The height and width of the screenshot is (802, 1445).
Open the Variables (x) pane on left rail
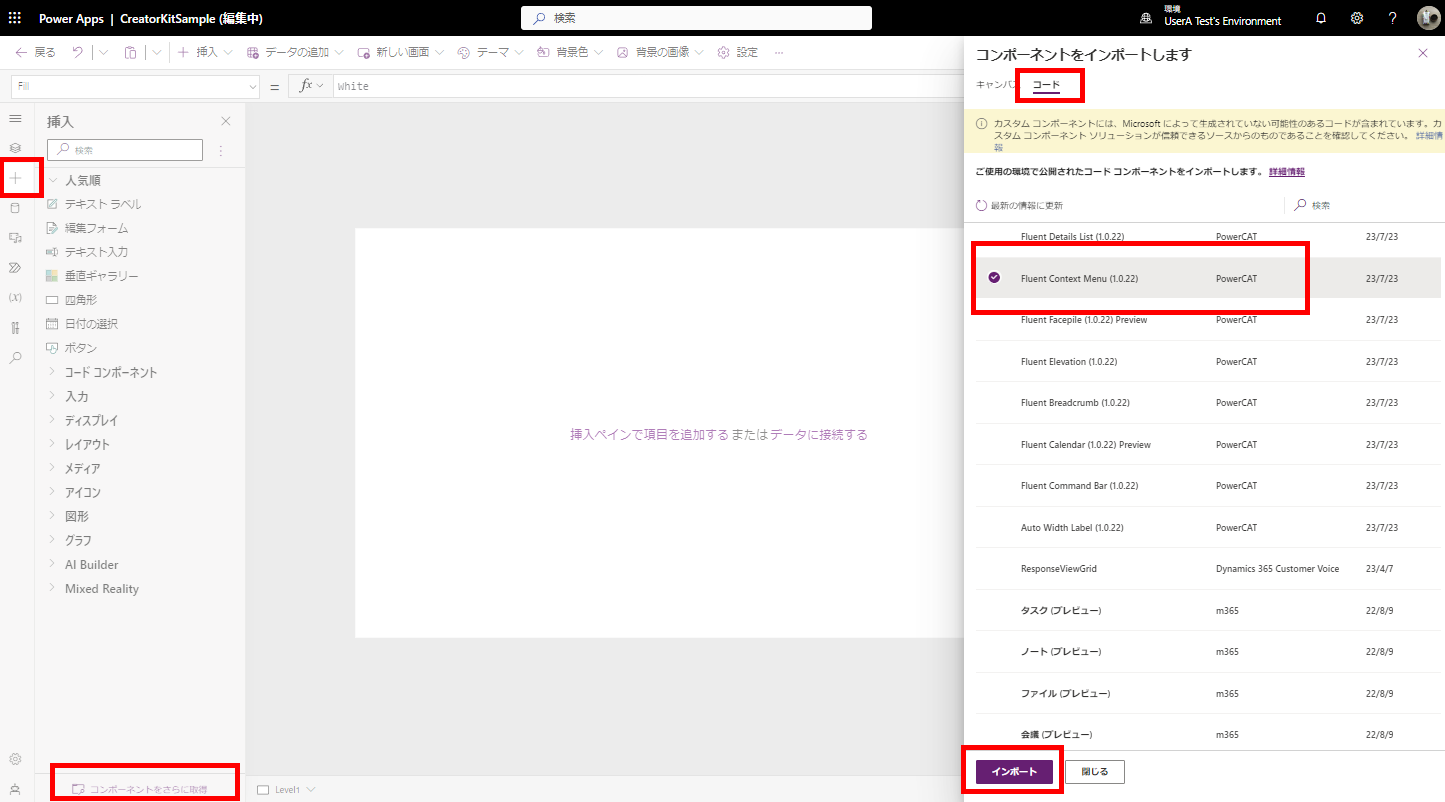pyautogui.click(x=15, y=297)
